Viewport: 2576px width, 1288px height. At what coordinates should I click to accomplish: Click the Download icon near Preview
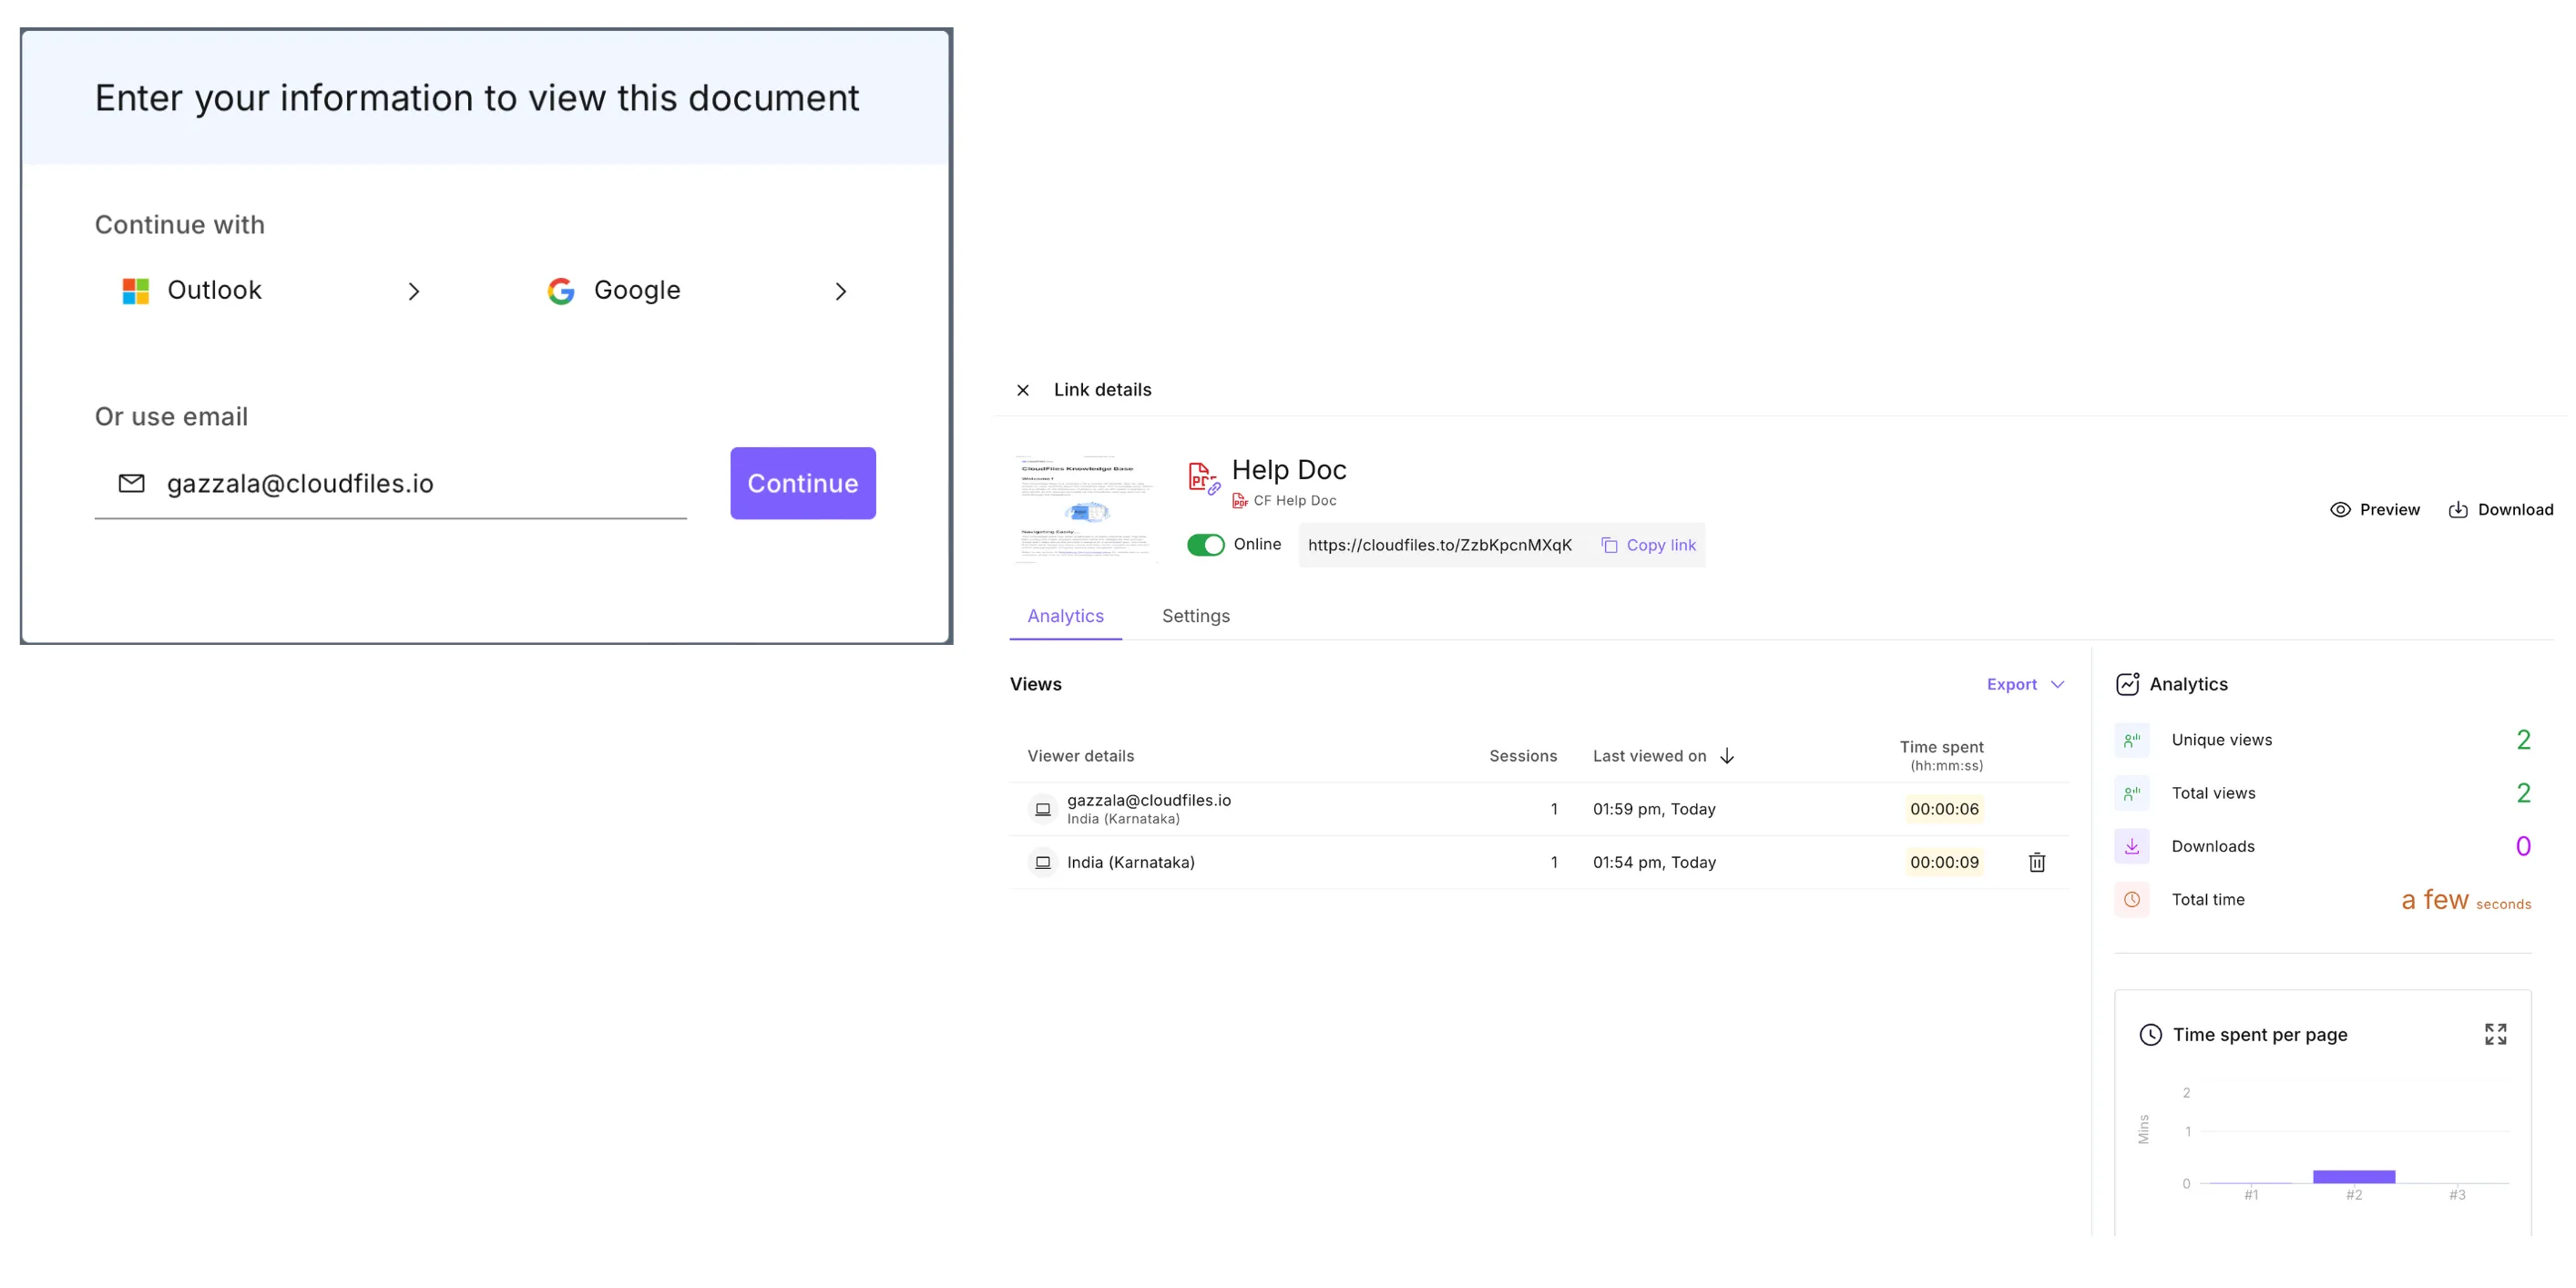2457,509
